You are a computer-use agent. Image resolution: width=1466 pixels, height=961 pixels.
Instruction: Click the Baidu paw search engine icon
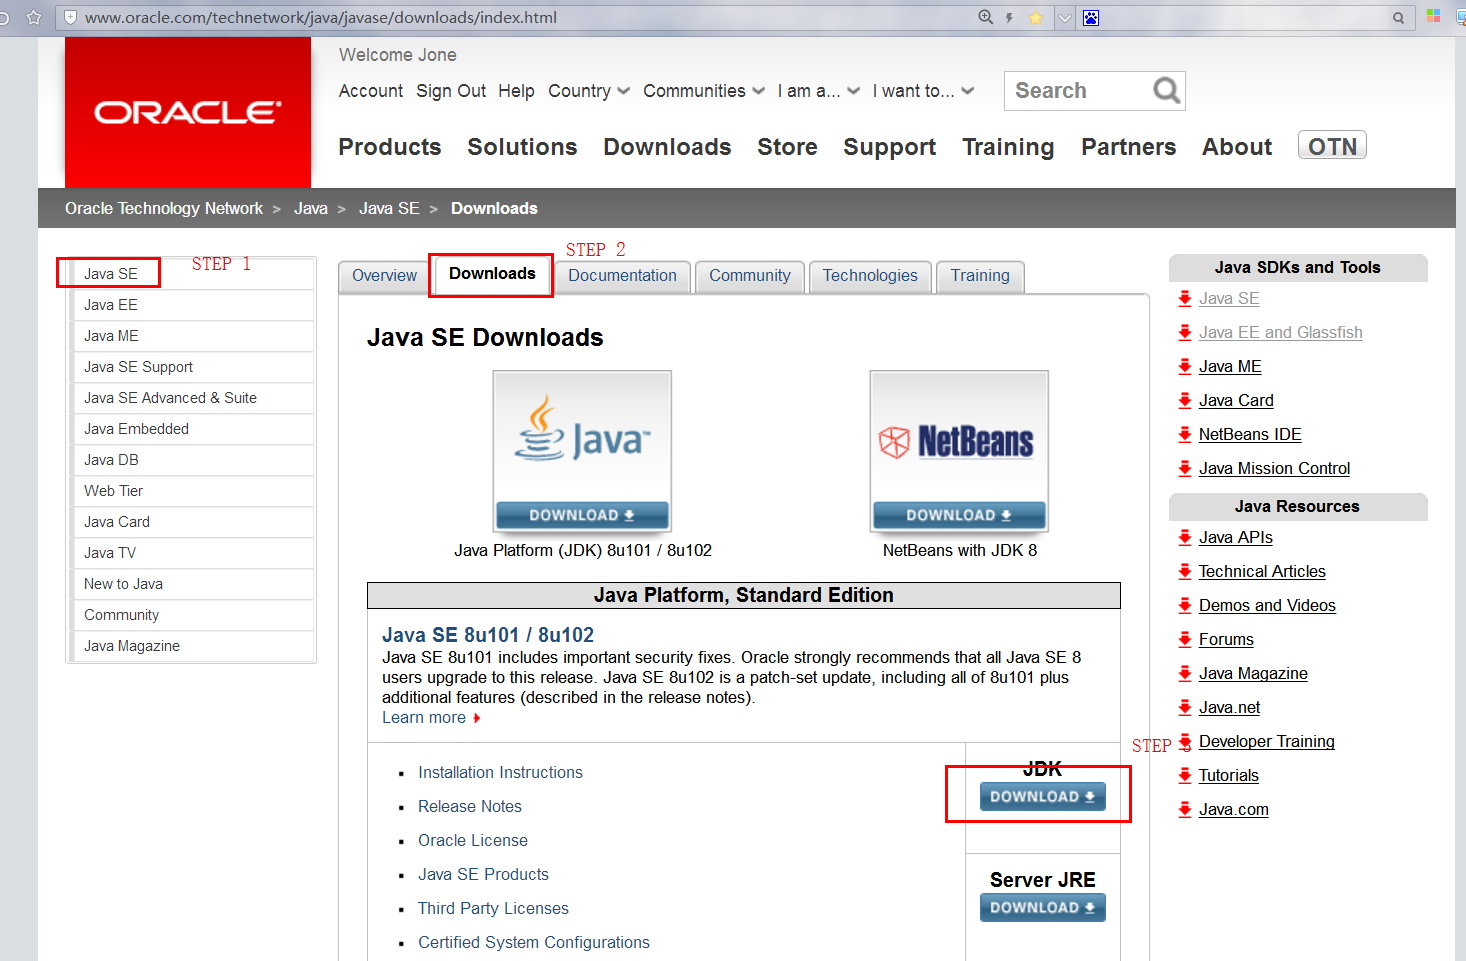click(1091, 18)
